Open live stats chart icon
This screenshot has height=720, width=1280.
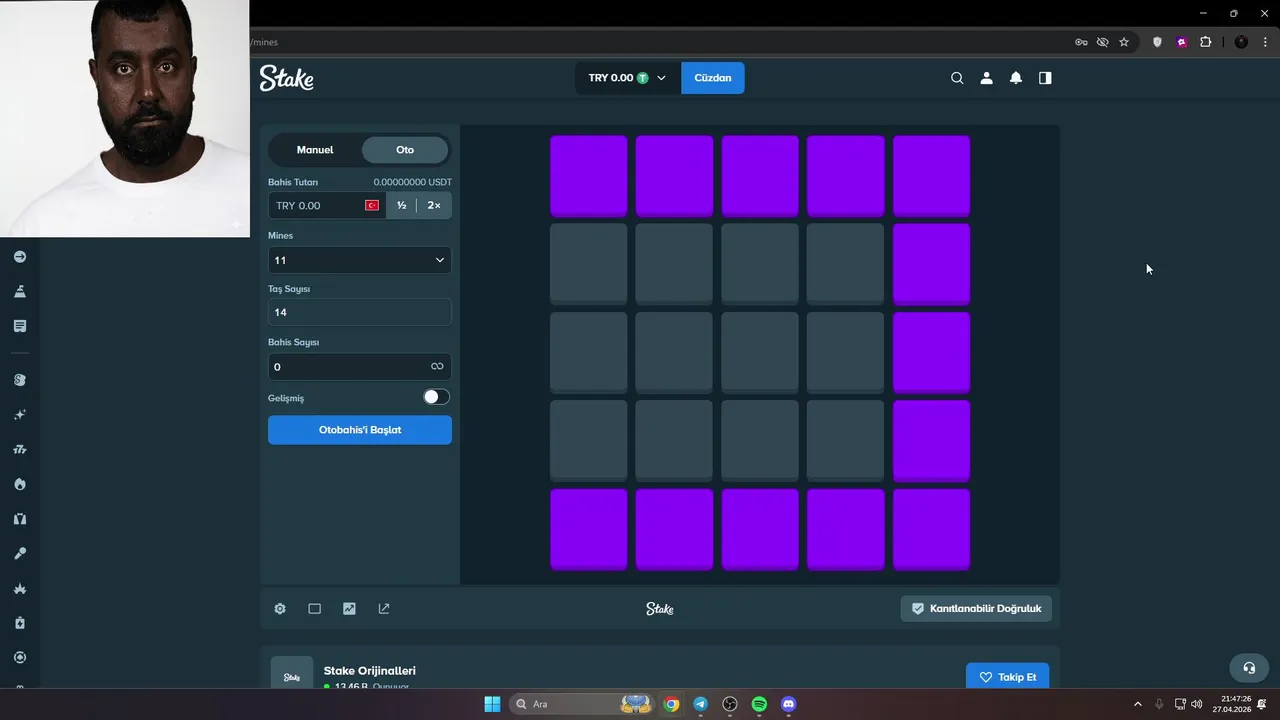pos(349,608)
